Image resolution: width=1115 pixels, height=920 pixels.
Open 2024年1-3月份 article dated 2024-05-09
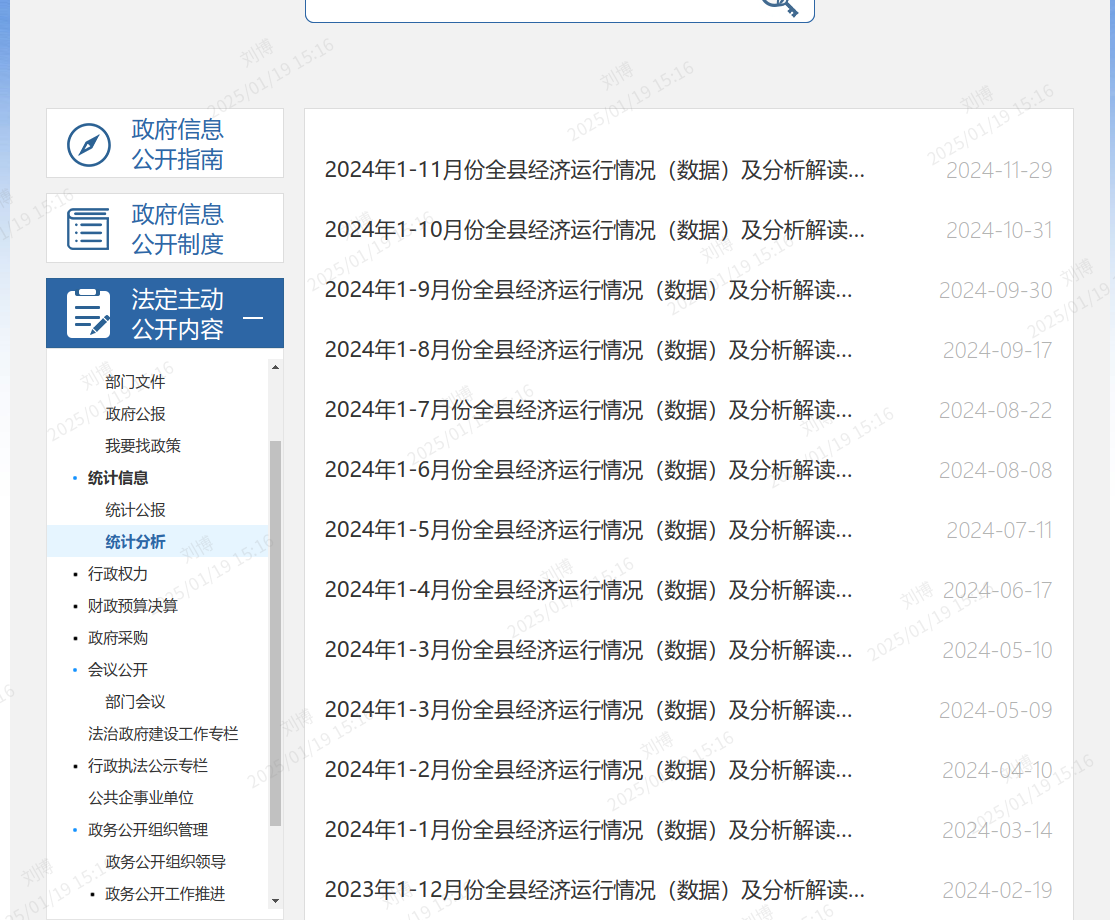[588, 710]
